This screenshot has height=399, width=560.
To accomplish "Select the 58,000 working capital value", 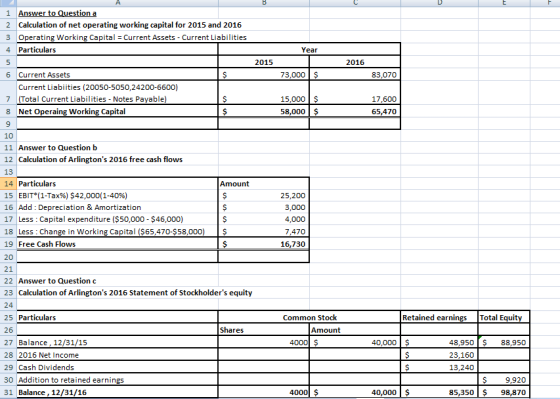I will coord(264,111).
